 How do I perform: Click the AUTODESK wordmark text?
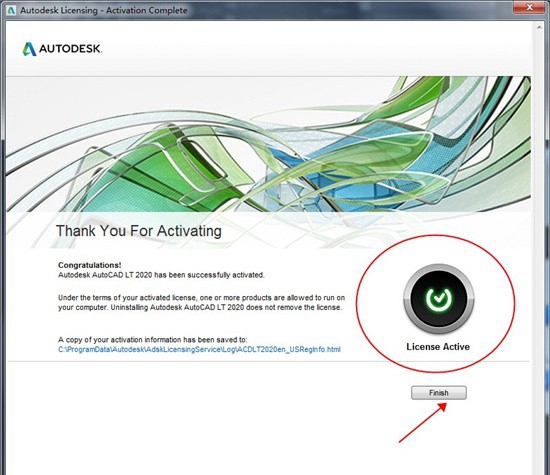pos(70,48)
